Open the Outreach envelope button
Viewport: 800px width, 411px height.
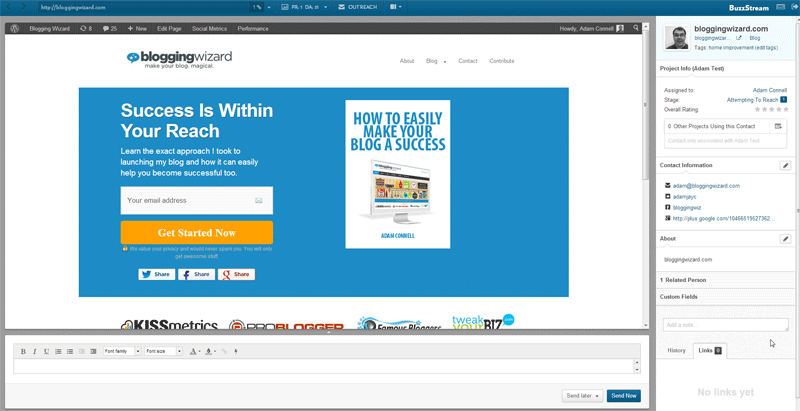click(x=358, y=7)
